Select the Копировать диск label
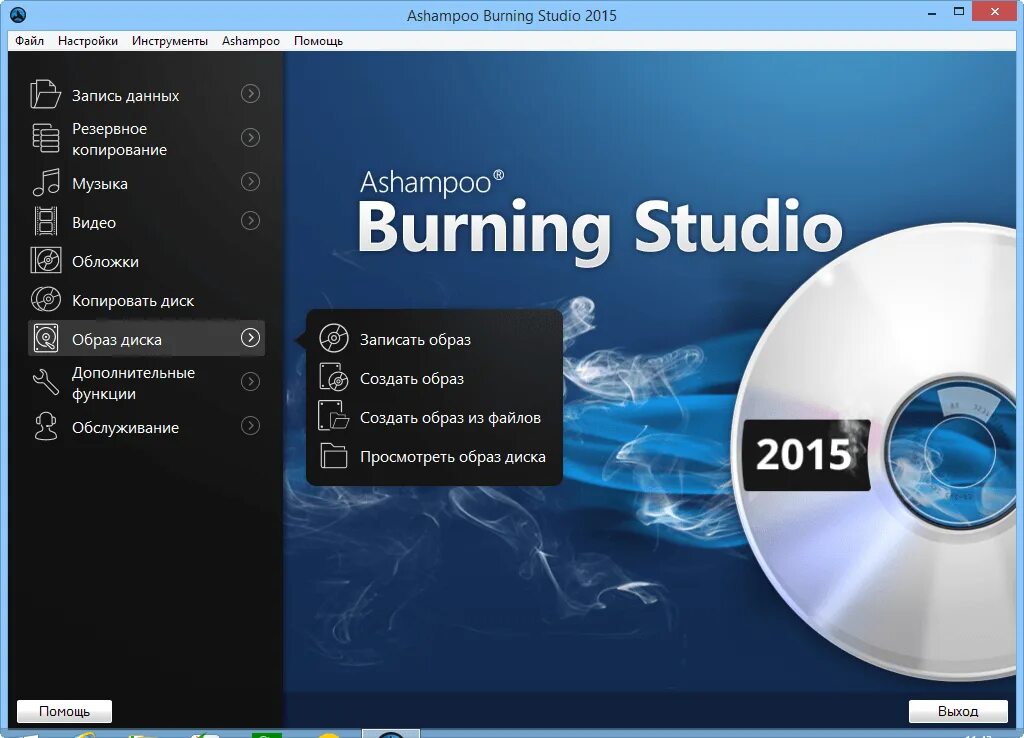 click(x=133, y=301)
